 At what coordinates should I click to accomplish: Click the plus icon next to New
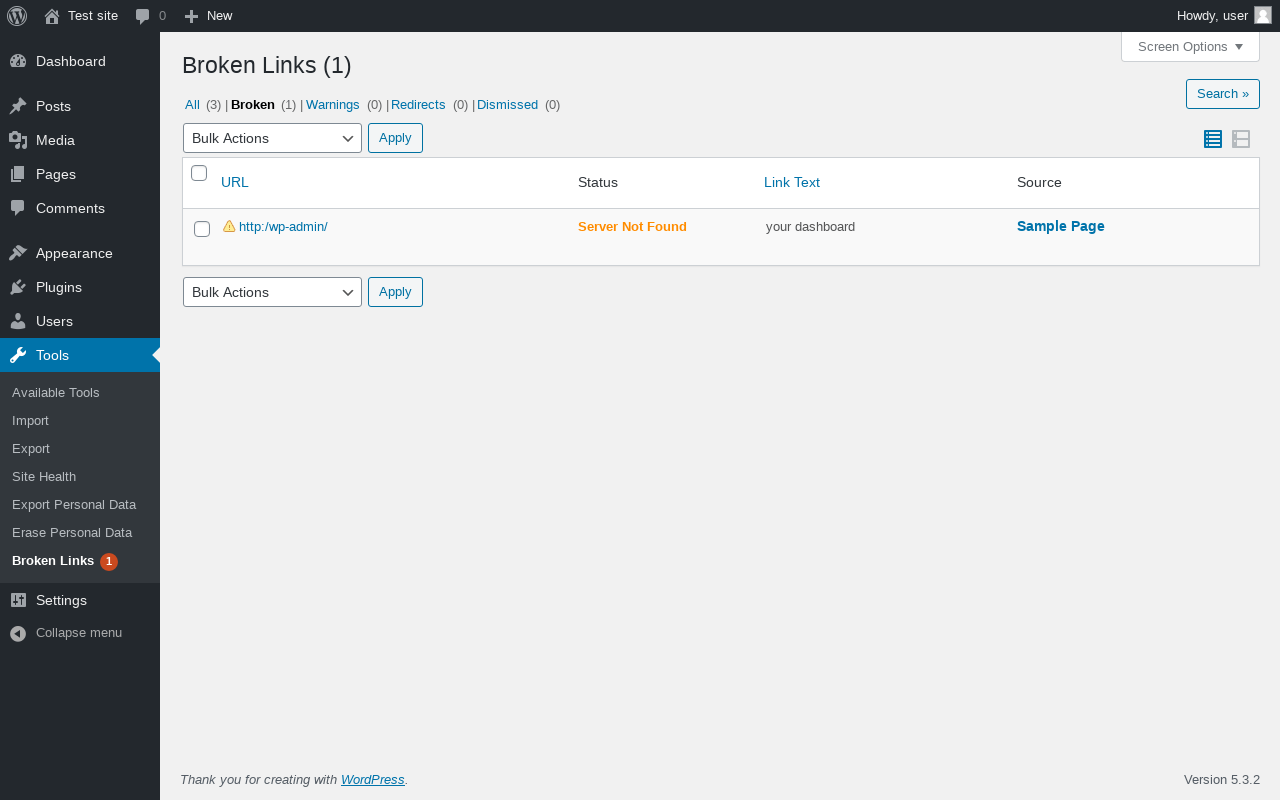point(191,16)
